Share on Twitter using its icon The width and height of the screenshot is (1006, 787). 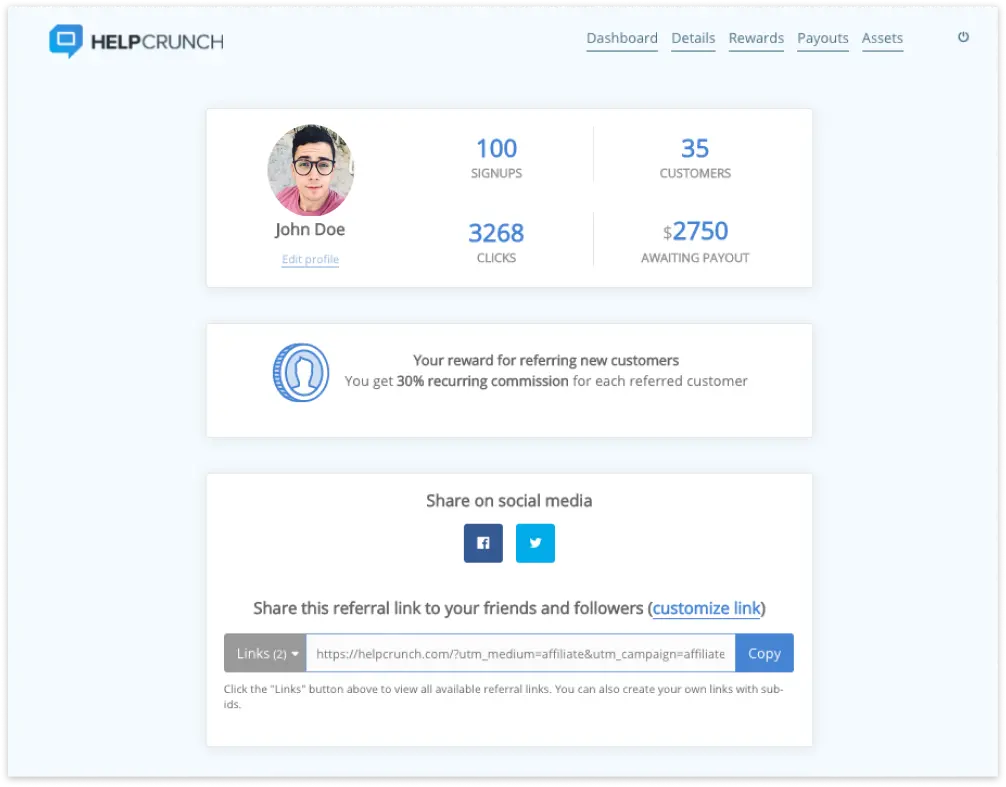pyautogui.click(x=535, y=543)
